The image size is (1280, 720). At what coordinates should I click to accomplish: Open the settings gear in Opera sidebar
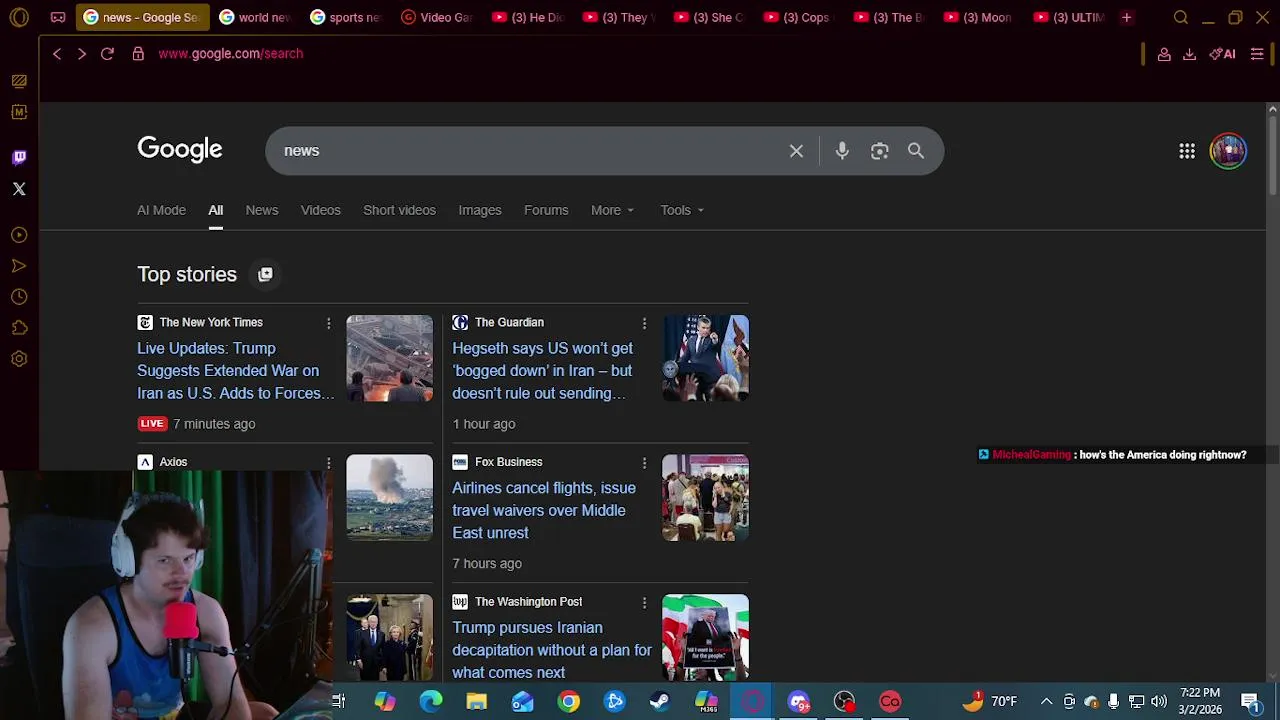point(19,359)
